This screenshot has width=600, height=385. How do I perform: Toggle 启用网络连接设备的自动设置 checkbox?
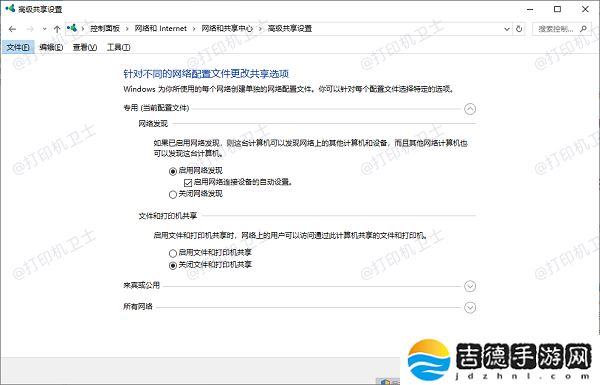(x=188, y=183)
